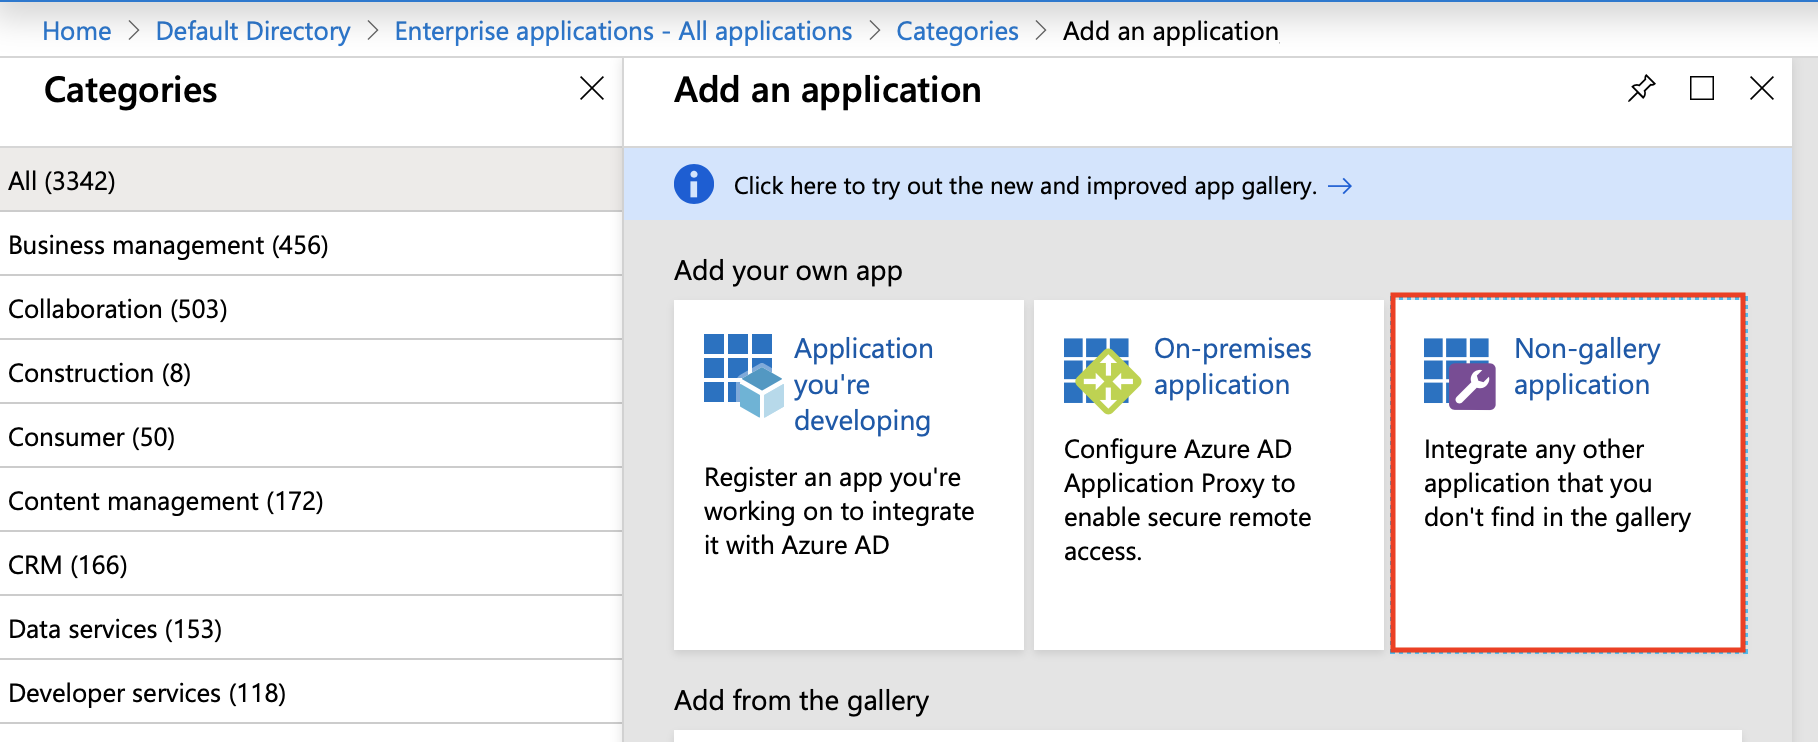Viewport: 1818px width, 742px height.
Task: Click the 'Add an application' blade title
Action: 828,90
